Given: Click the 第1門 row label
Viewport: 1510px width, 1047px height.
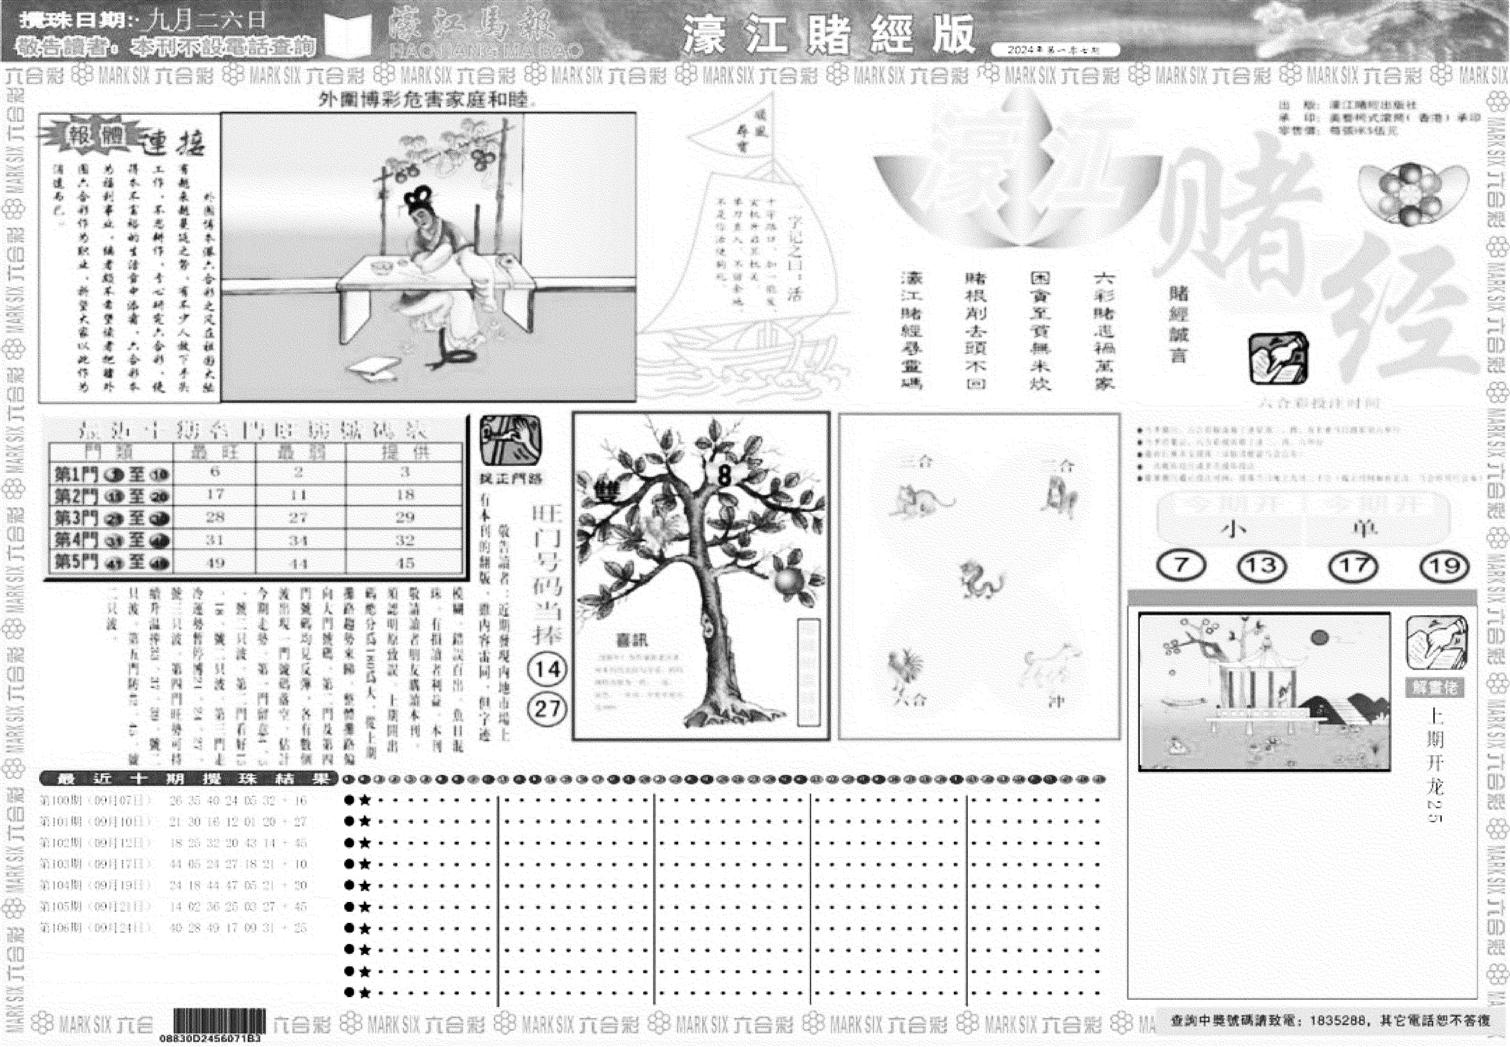Looking at the screenshot, I should (x=110, y=474).
